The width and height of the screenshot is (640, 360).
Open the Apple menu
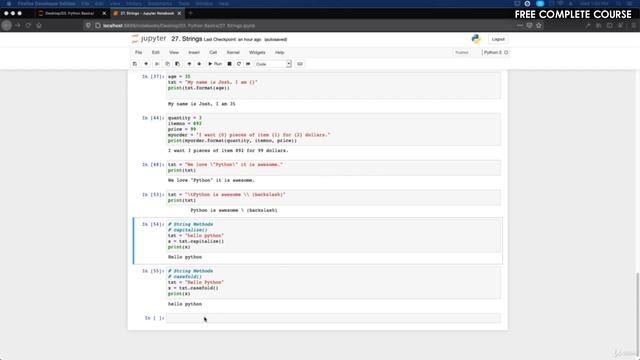[9, 3]
